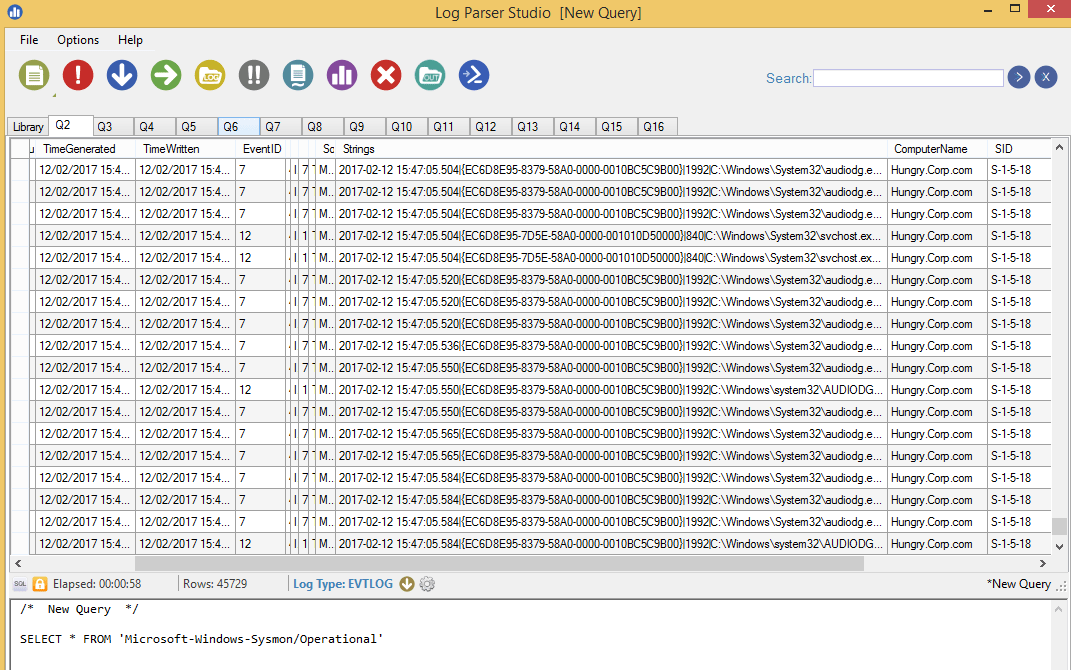
Task: Switch to the Library tab
Action: (27, 126)
